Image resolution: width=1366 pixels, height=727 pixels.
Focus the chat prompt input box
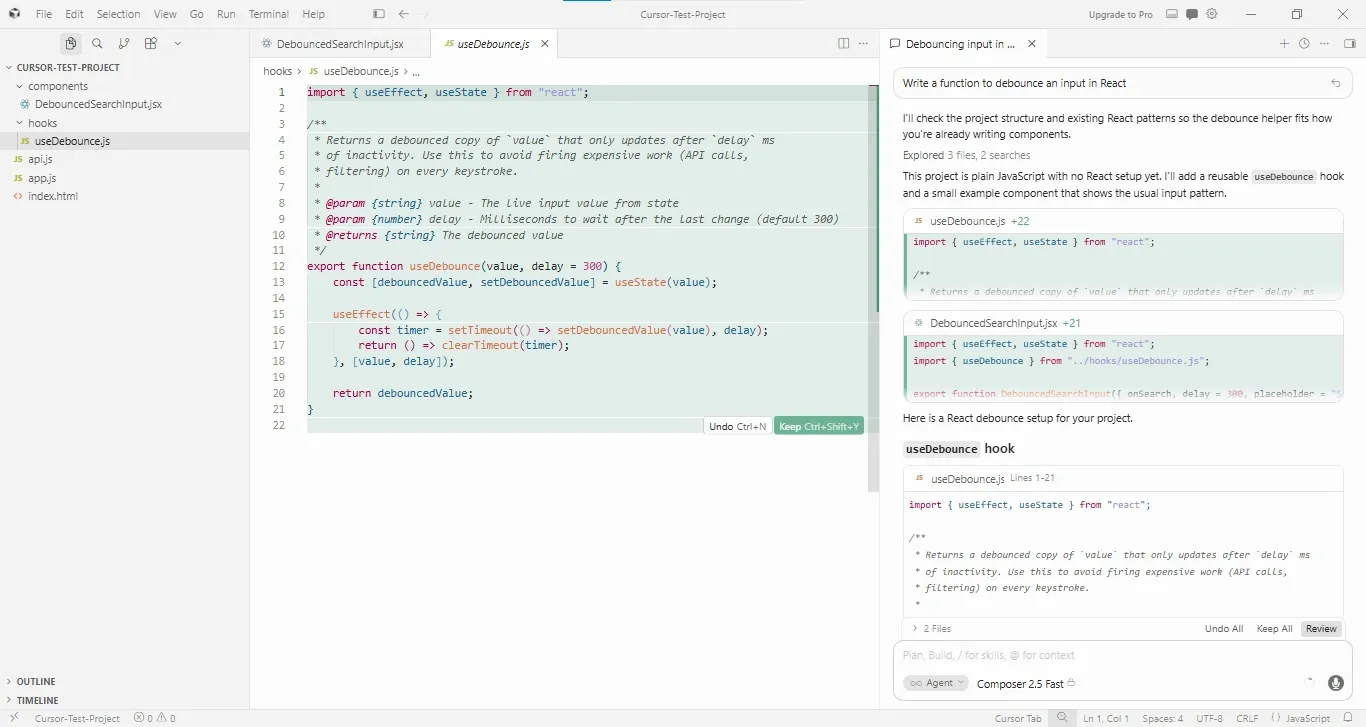click(1122, 655)
